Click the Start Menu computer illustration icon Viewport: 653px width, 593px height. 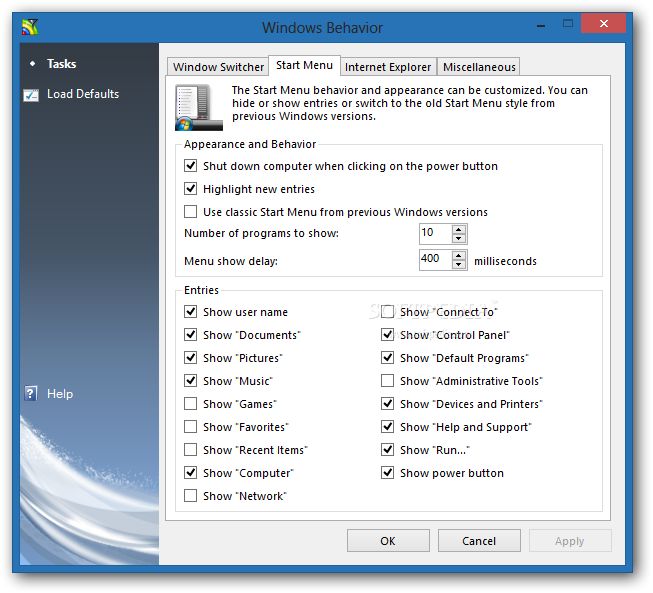click(199, 107)
